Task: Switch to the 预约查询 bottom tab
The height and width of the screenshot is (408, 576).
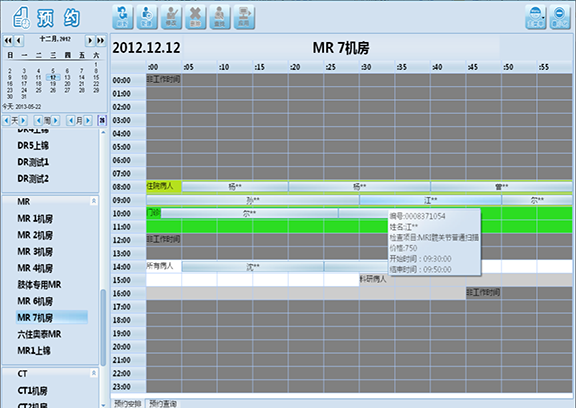Action: click(163, 404)
